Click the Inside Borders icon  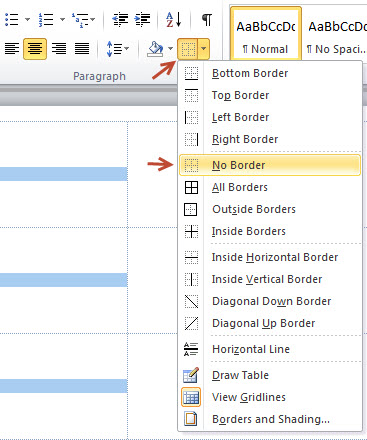191,231
